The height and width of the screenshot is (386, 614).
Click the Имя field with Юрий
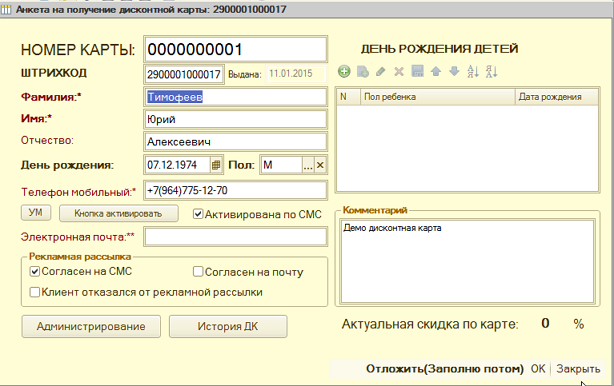(x=235, y=119)
